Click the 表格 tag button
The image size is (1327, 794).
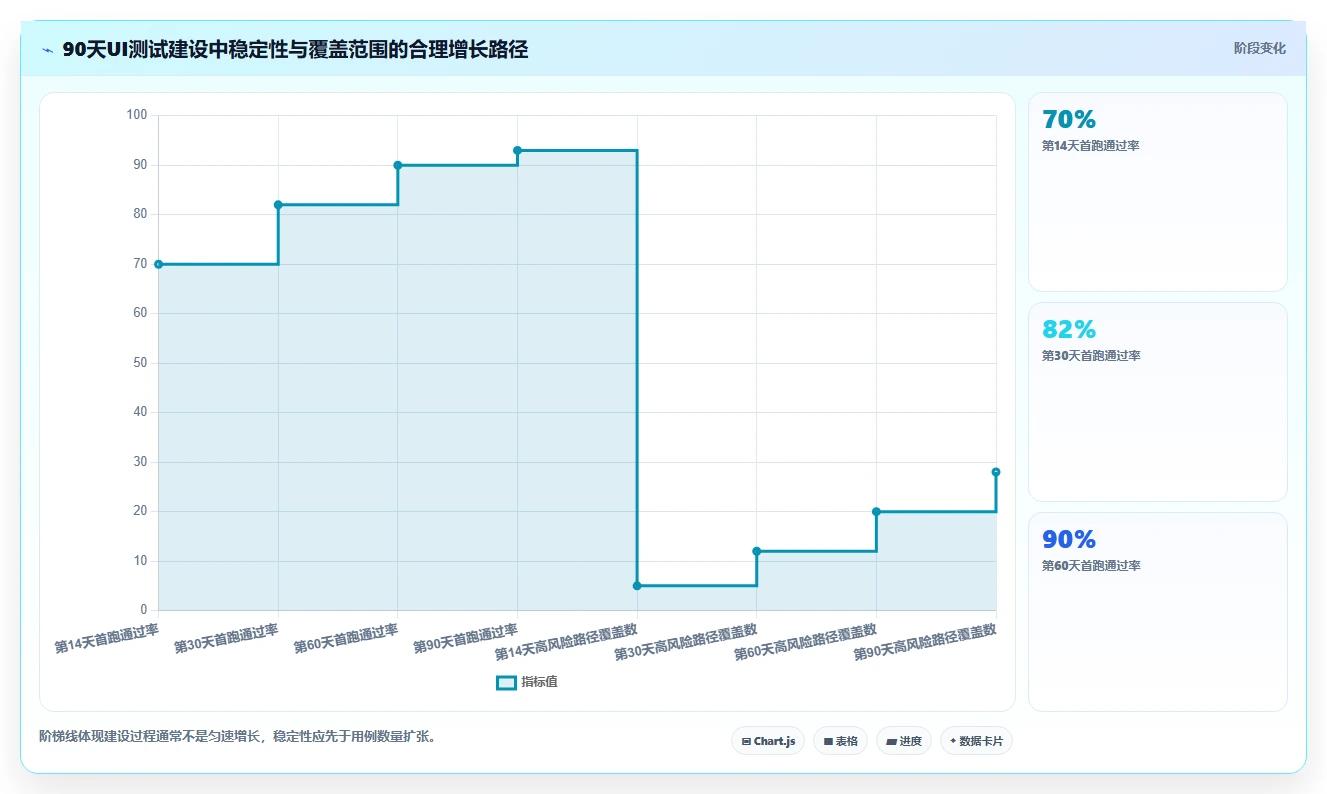coord(840,741)
